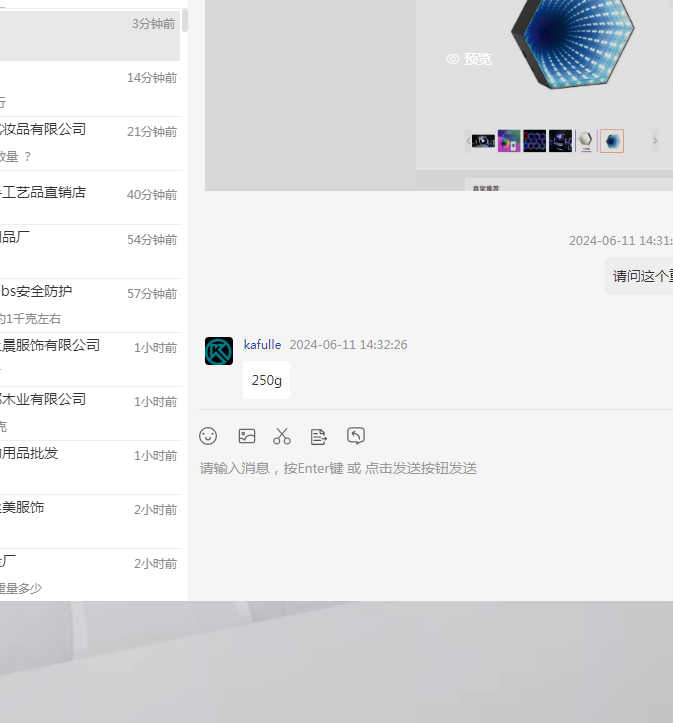Click the kafulle avatar icon
This screenshot has height=723, width=673.
(219, 351)
